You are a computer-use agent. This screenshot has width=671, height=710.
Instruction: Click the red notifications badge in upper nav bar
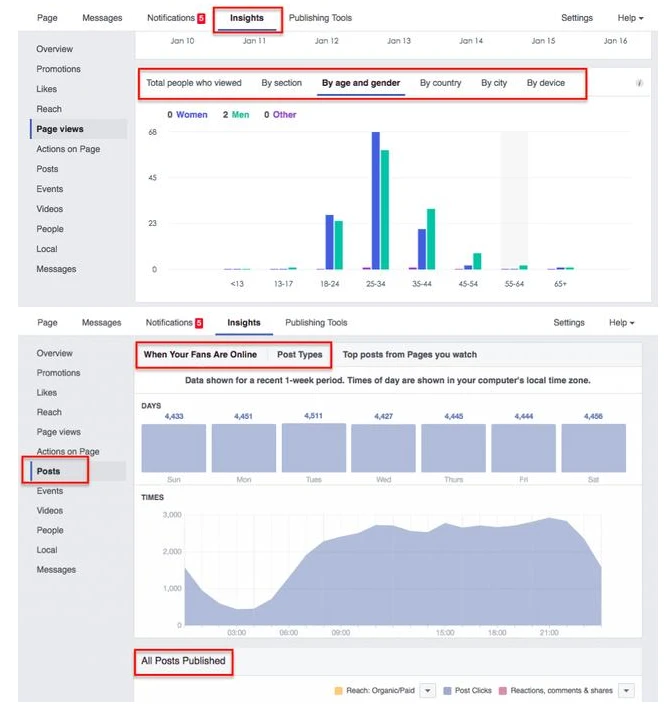201,18
